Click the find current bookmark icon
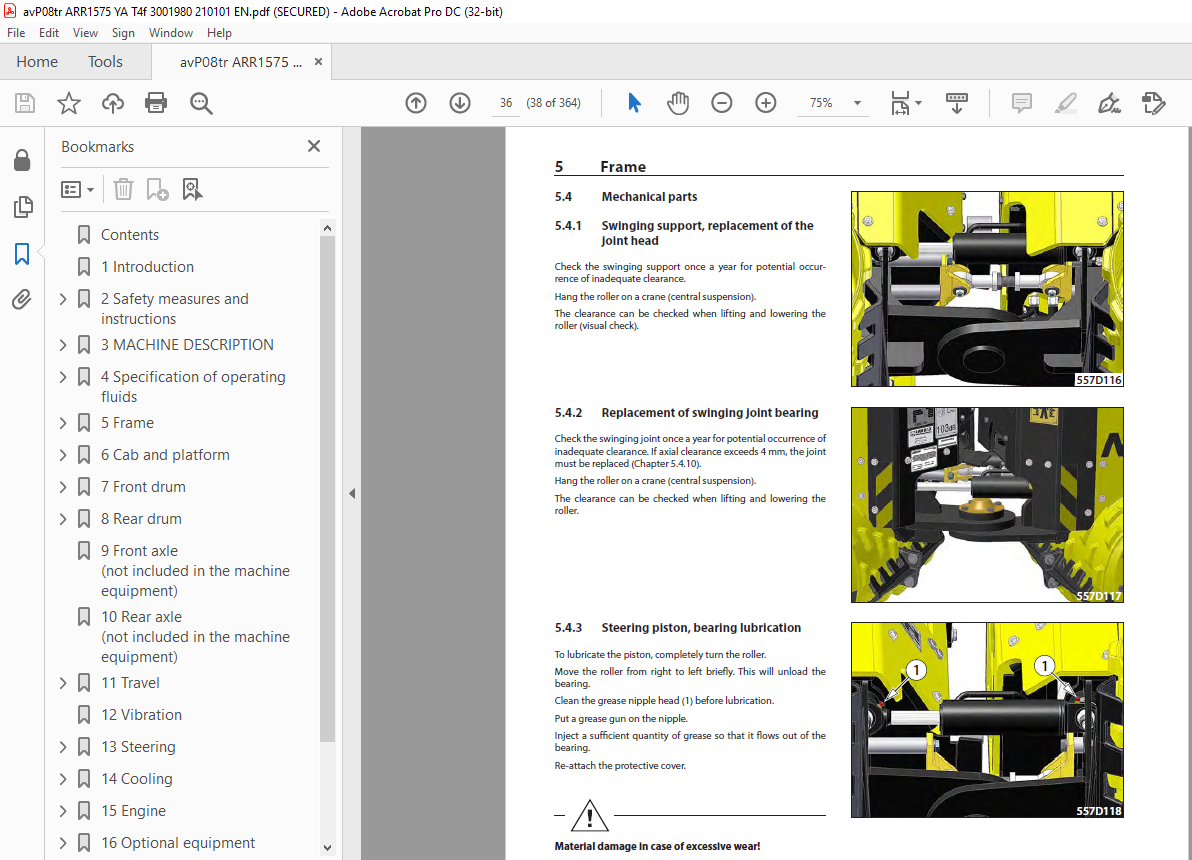The height and width of the screenshot is (860, 1192). click(x=192, y=189)
